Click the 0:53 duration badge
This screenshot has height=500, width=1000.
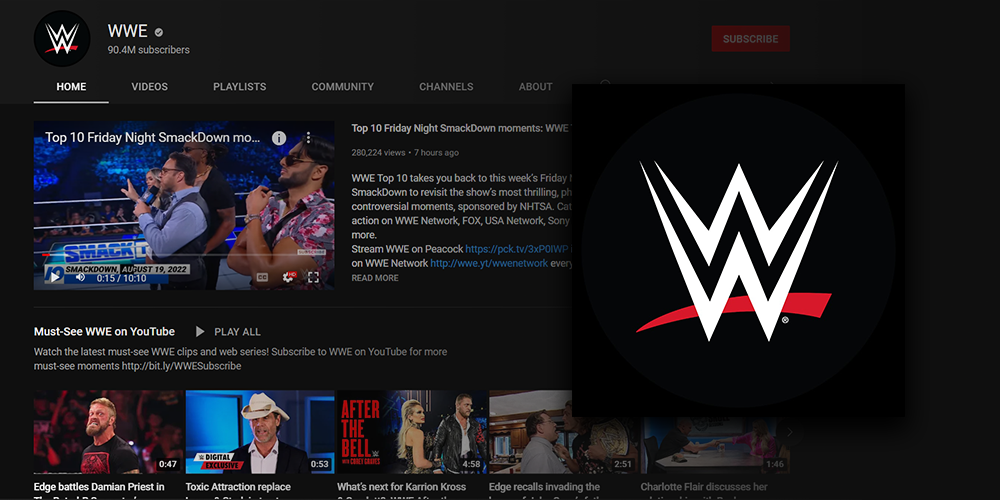(x=320, y=464)
